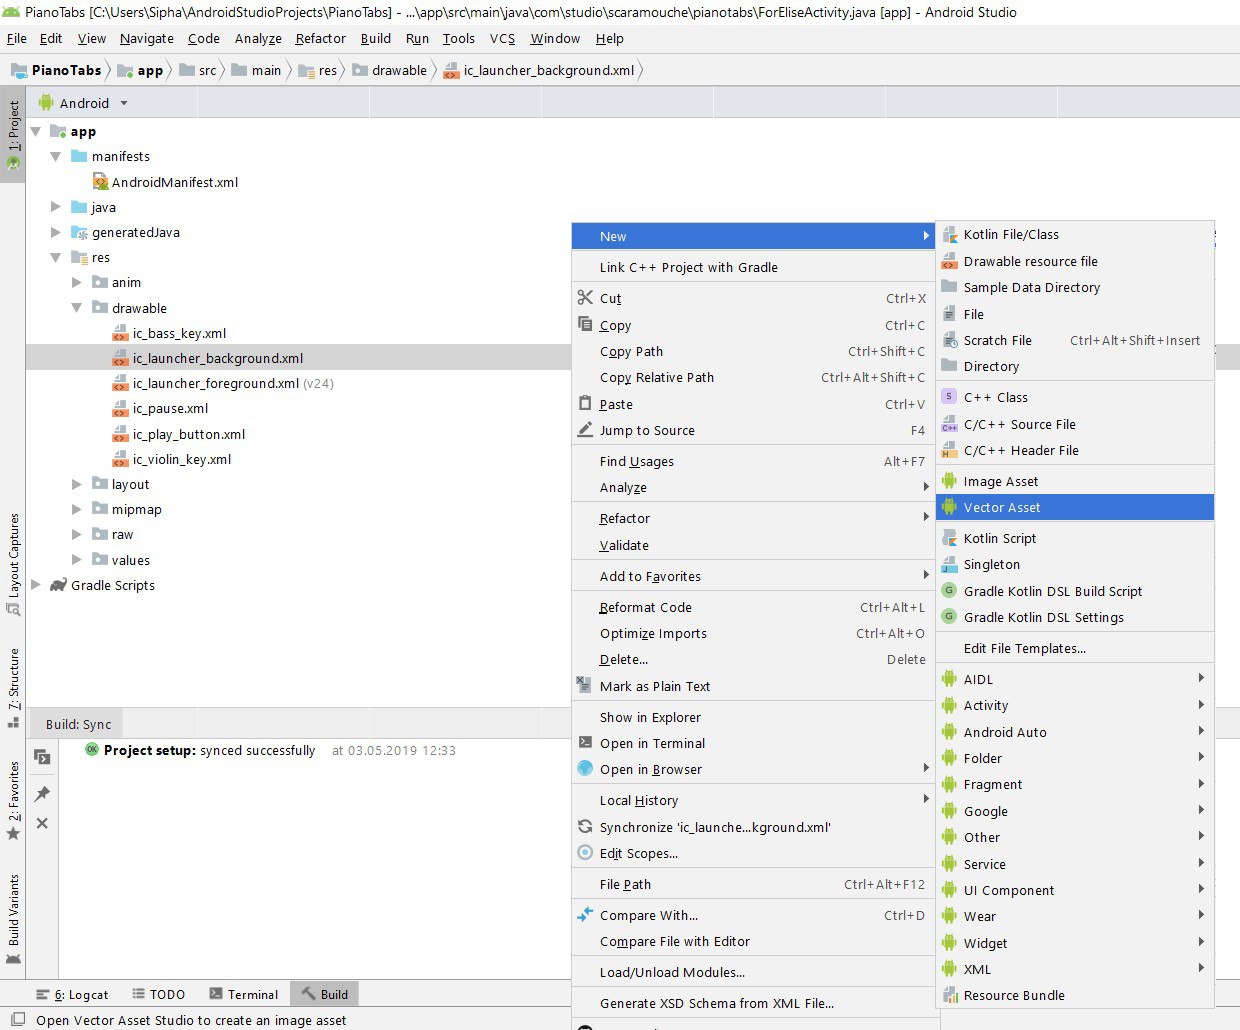Image resolution: width=1240 pixels, height=1030 pixels.
Task: Click the Gradle Kotlin DSL Build Script icon
Action: [x=949, y=591]
